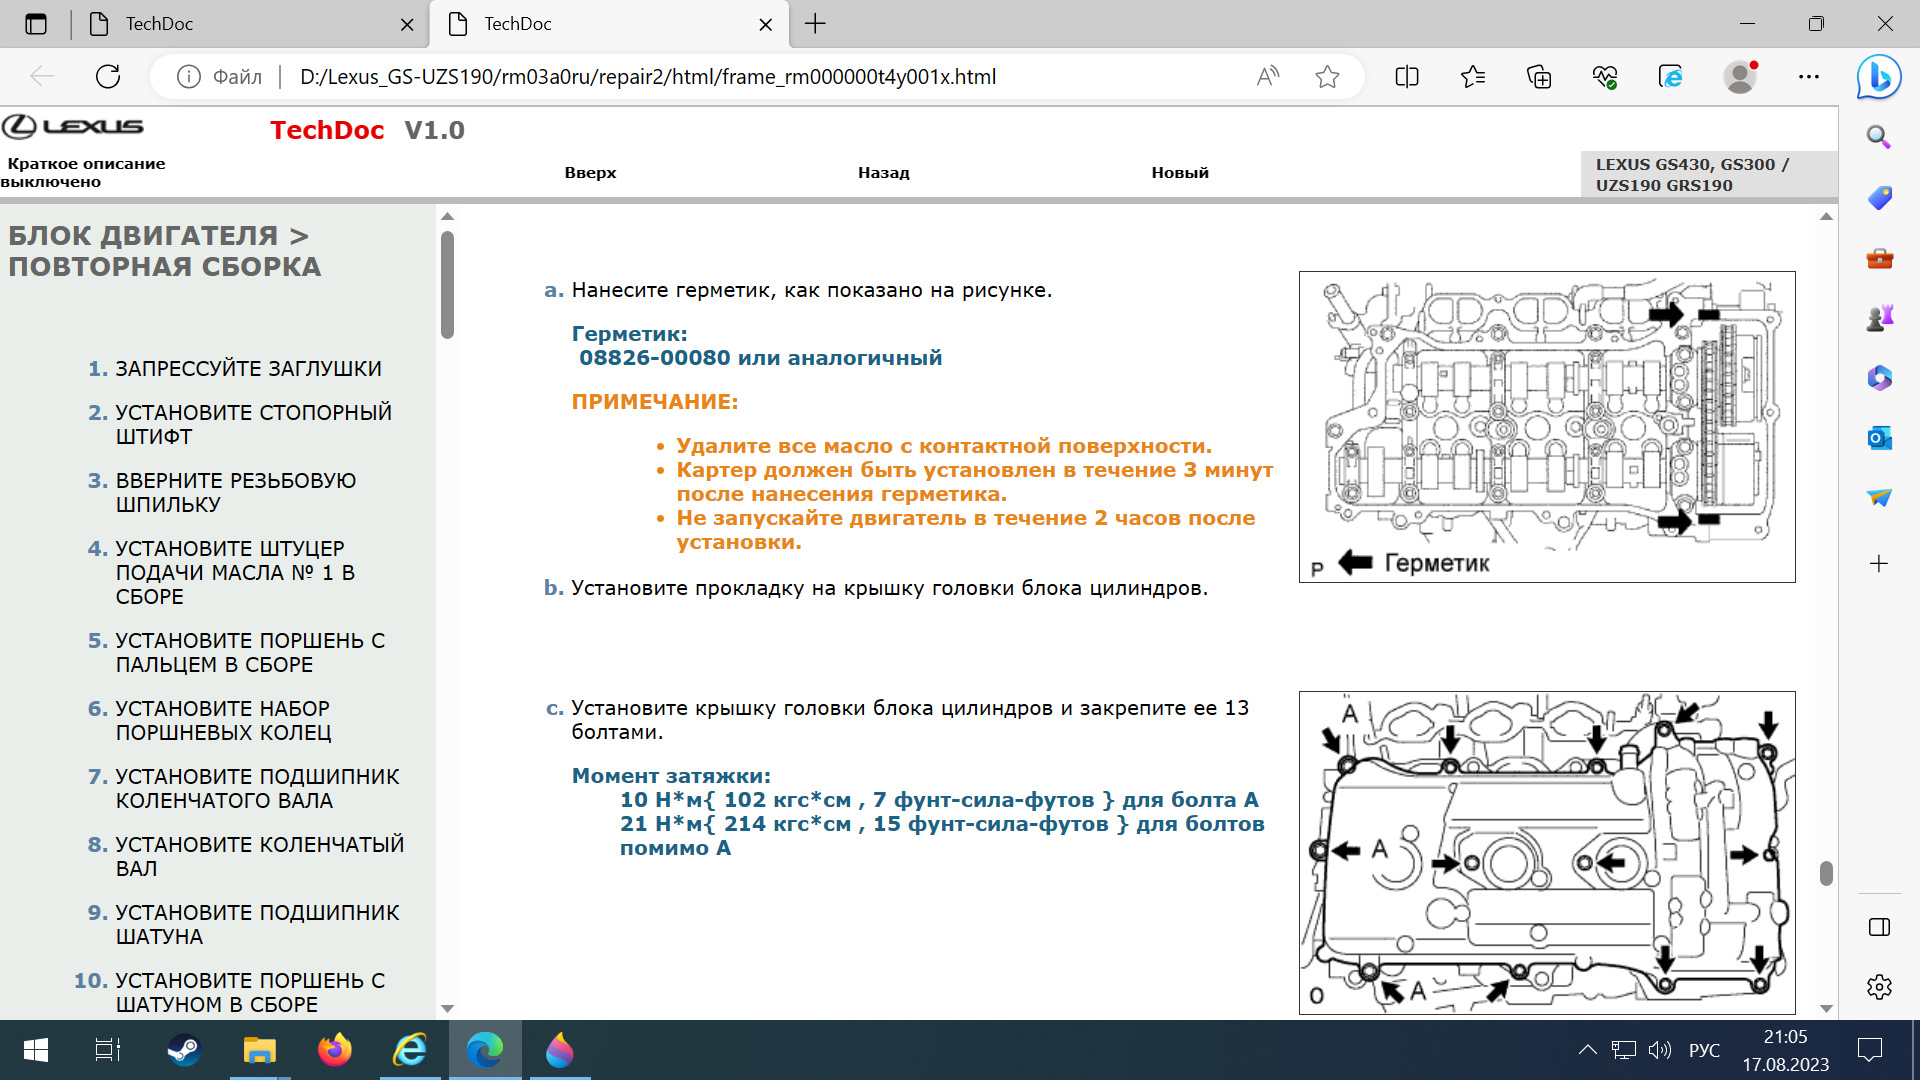Open the sidebar search magnifier
1920x1080 pixels.
click(1879, 137)
